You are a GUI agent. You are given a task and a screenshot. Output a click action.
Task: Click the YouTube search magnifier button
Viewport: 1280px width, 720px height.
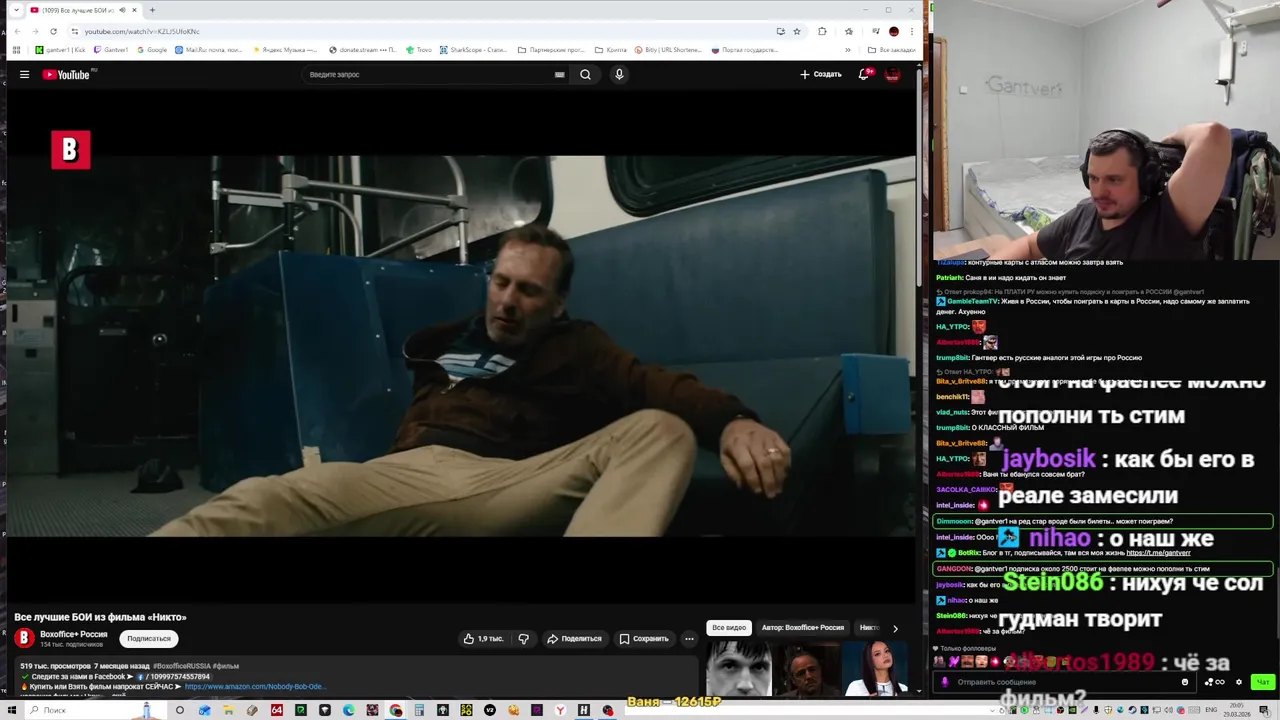(x=585, y=74)
